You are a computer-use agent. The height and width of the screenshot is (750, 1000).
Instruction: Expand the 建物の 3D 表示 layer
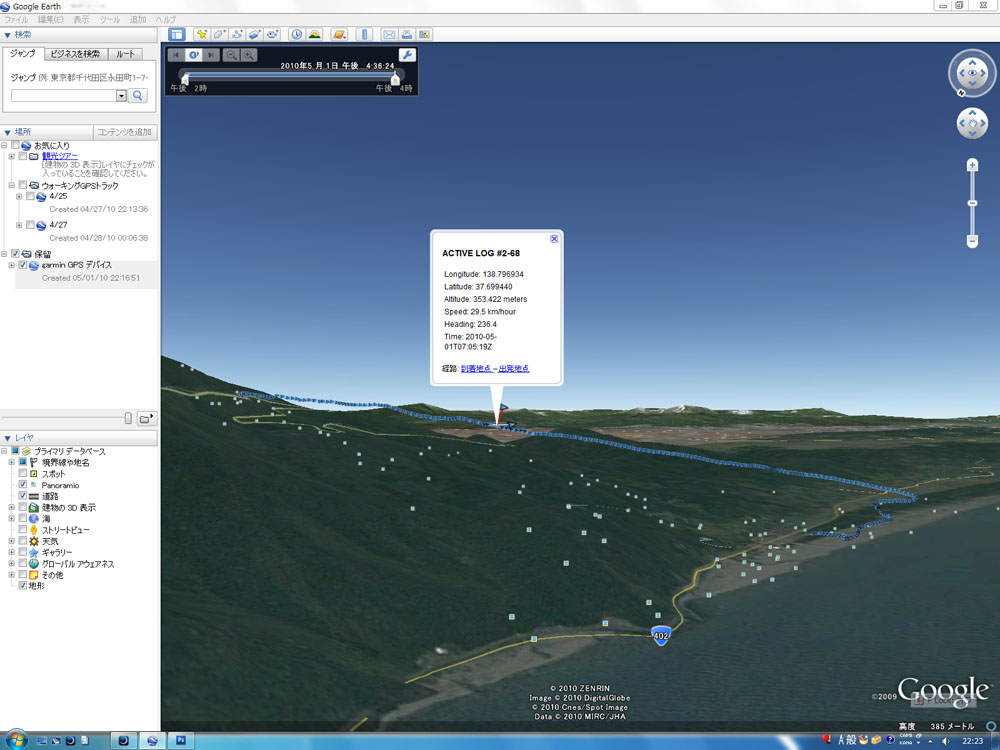click(11, 507)
